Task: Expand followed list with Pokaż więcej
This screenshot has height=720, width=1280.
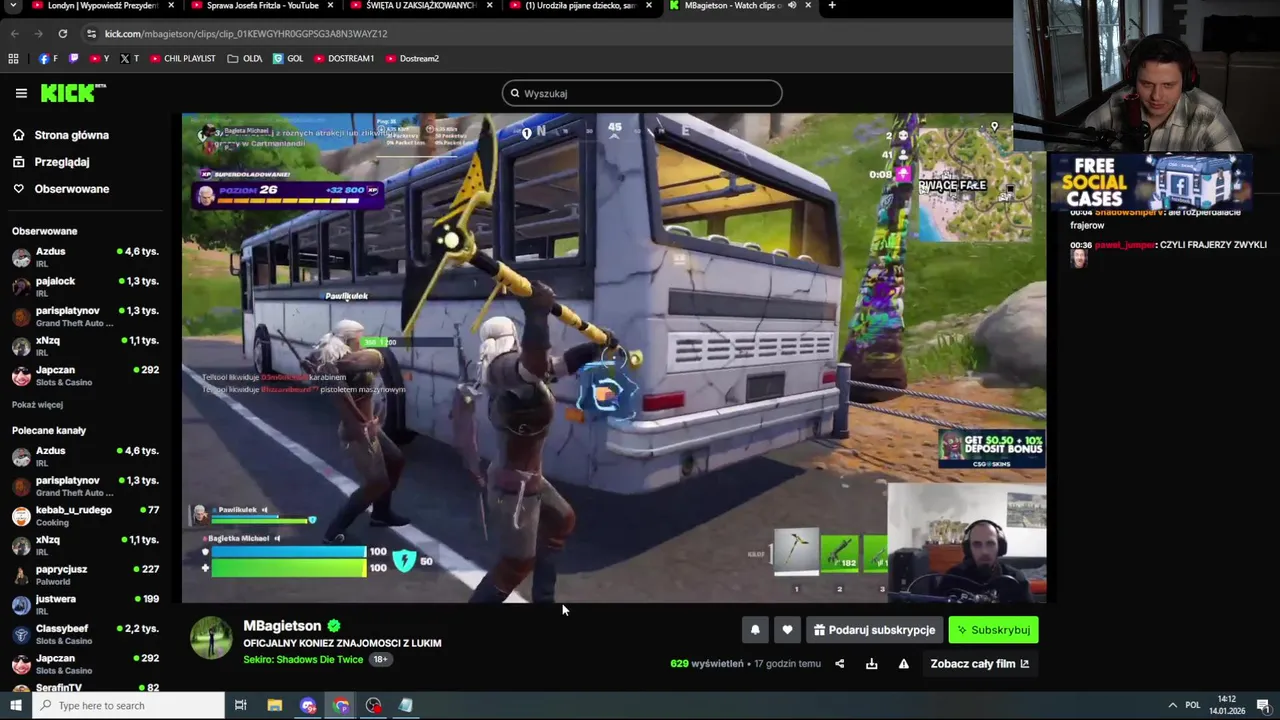Action: coord(37,405)
